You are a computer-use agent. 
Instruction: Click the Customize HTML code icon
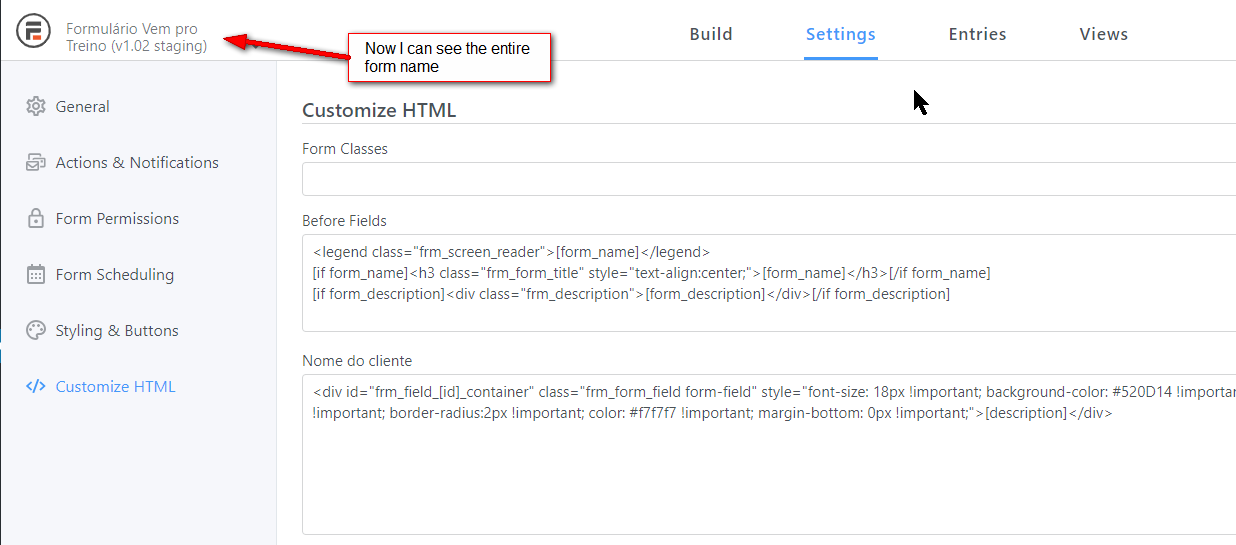click(x=36, y=387)
